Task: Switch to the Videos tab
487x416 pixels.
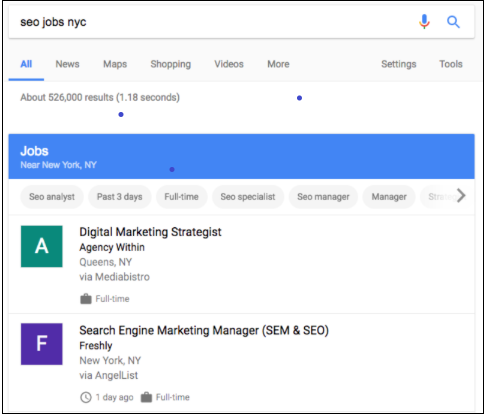Action: [229, 64]
